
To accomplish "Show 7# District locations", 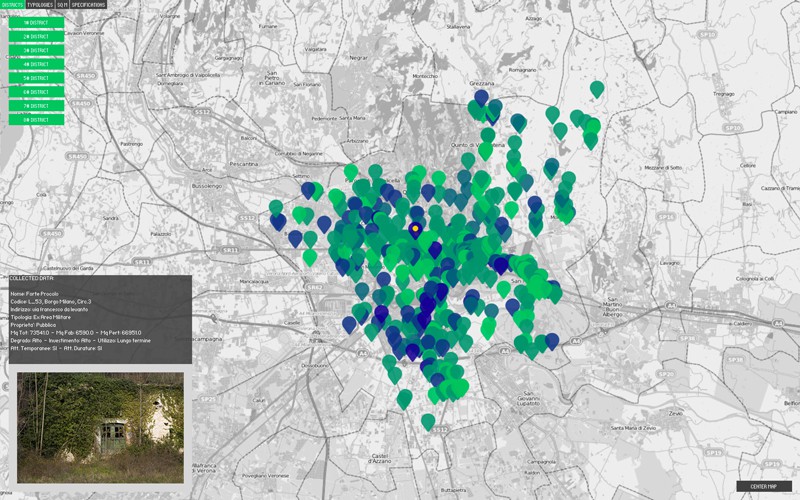I will pos(36,106).
